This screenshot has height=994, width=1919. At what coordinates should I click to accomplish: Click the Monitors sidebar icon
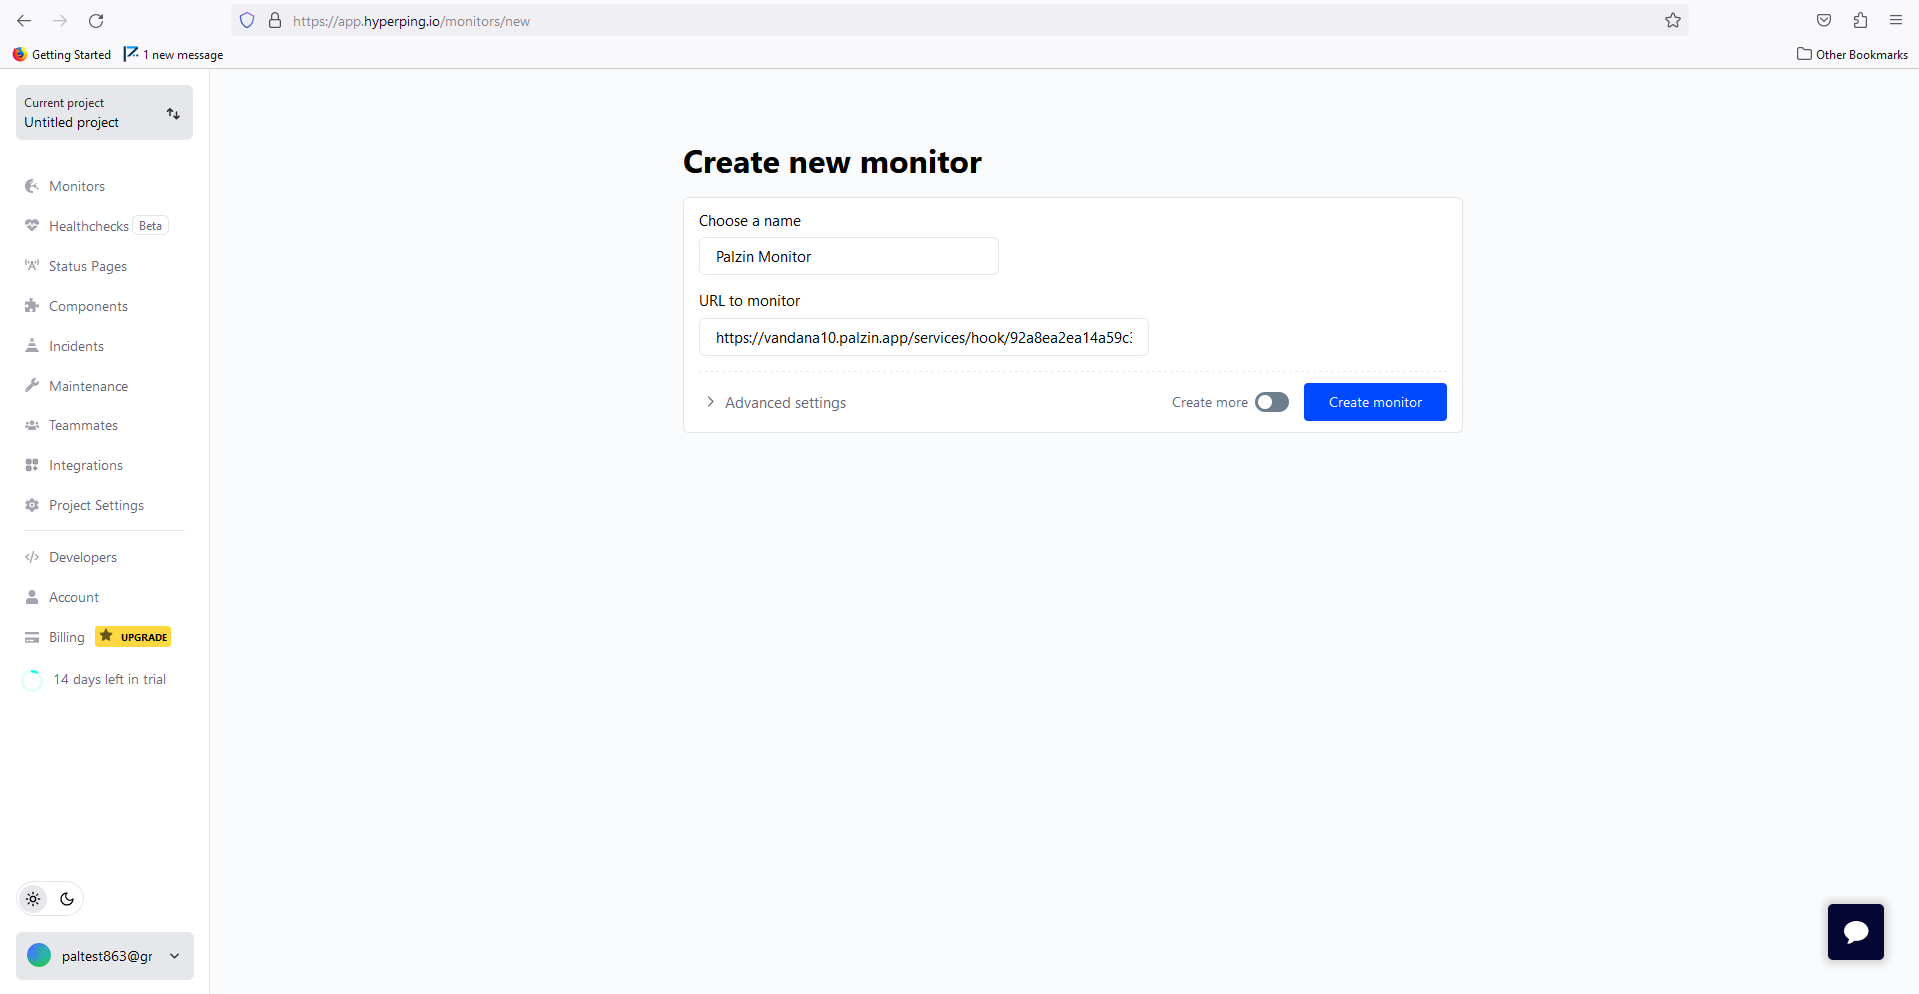pos(32,186)
